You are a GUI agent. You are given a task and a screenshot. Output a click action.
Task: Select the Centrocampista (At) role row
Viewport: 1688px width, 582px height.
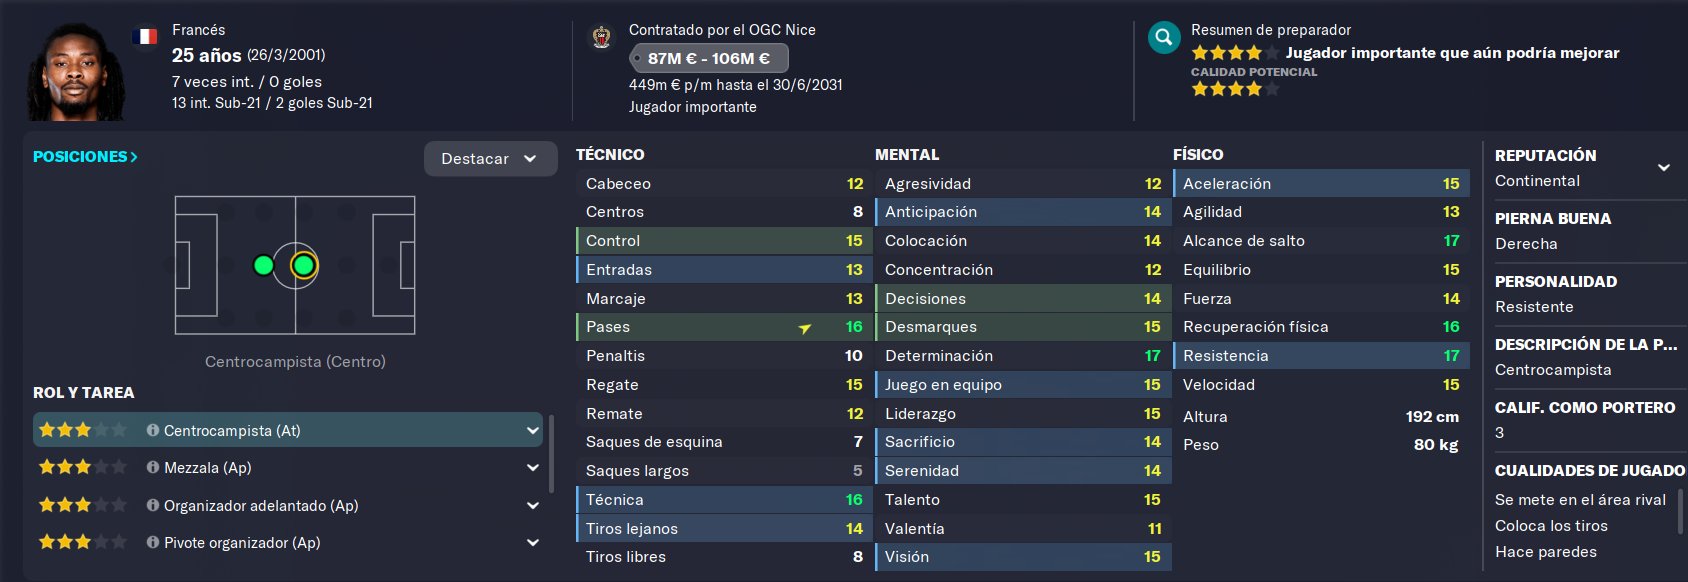(x=288, y=430)
